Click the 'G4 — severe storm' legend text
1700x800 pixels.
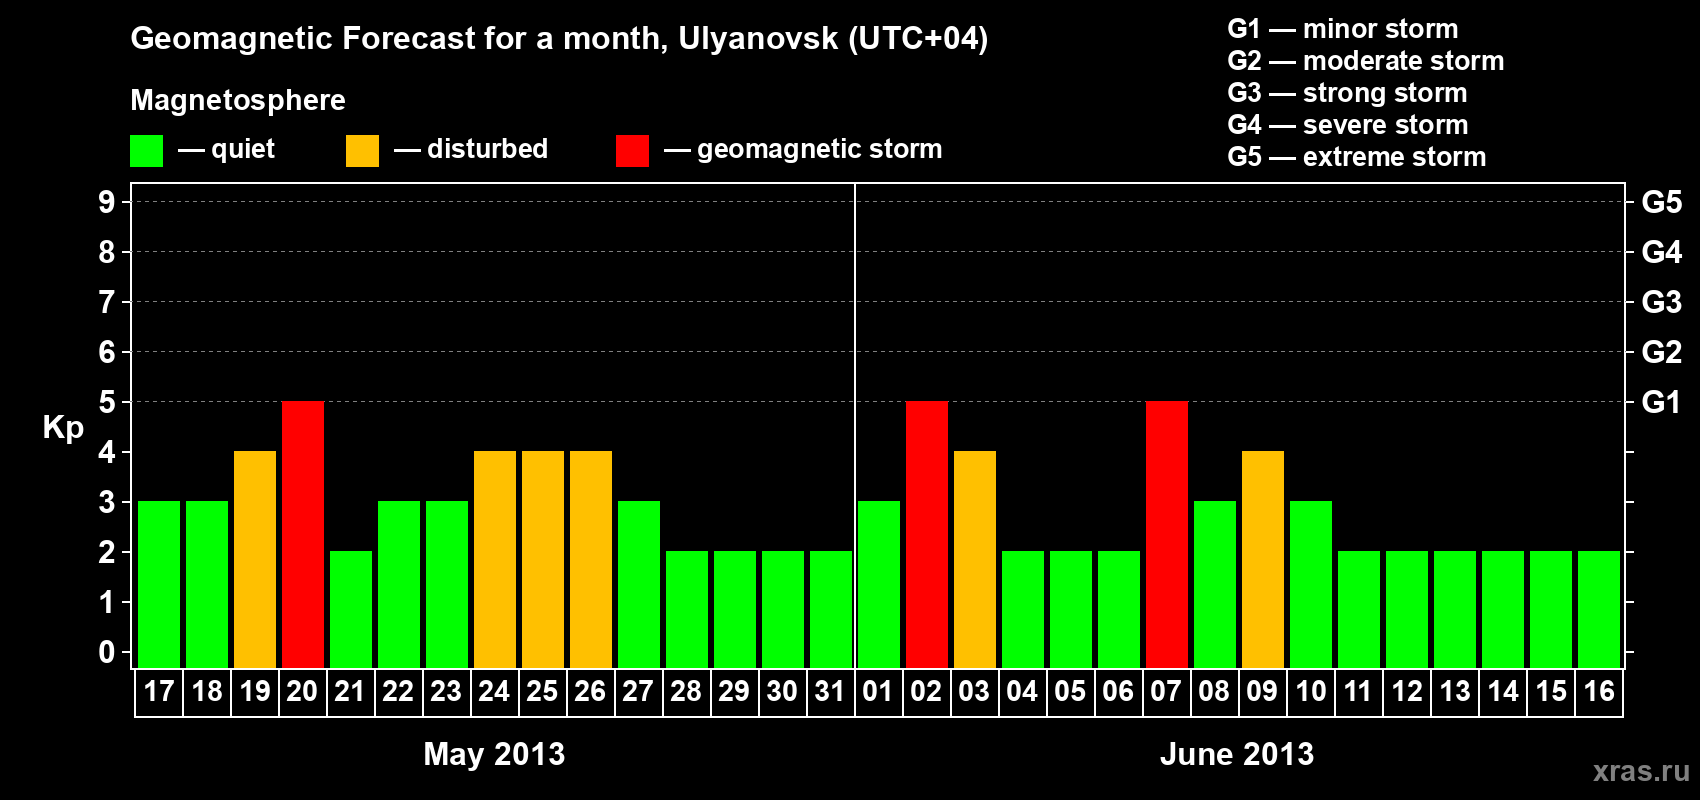[1348, 125]
